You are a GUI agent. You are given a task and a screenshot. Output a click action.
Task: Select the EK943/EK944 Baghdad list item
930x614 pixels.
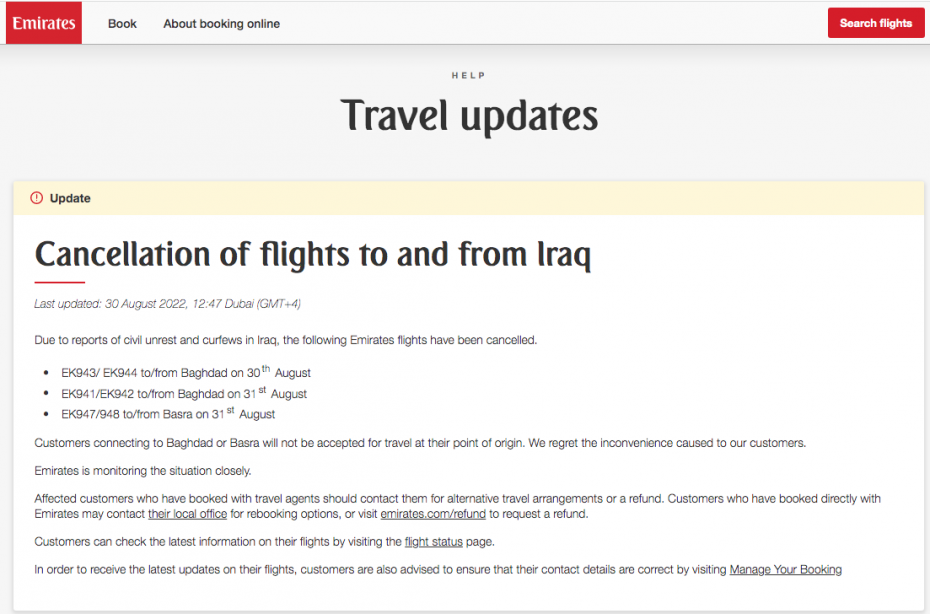[186, 373]
